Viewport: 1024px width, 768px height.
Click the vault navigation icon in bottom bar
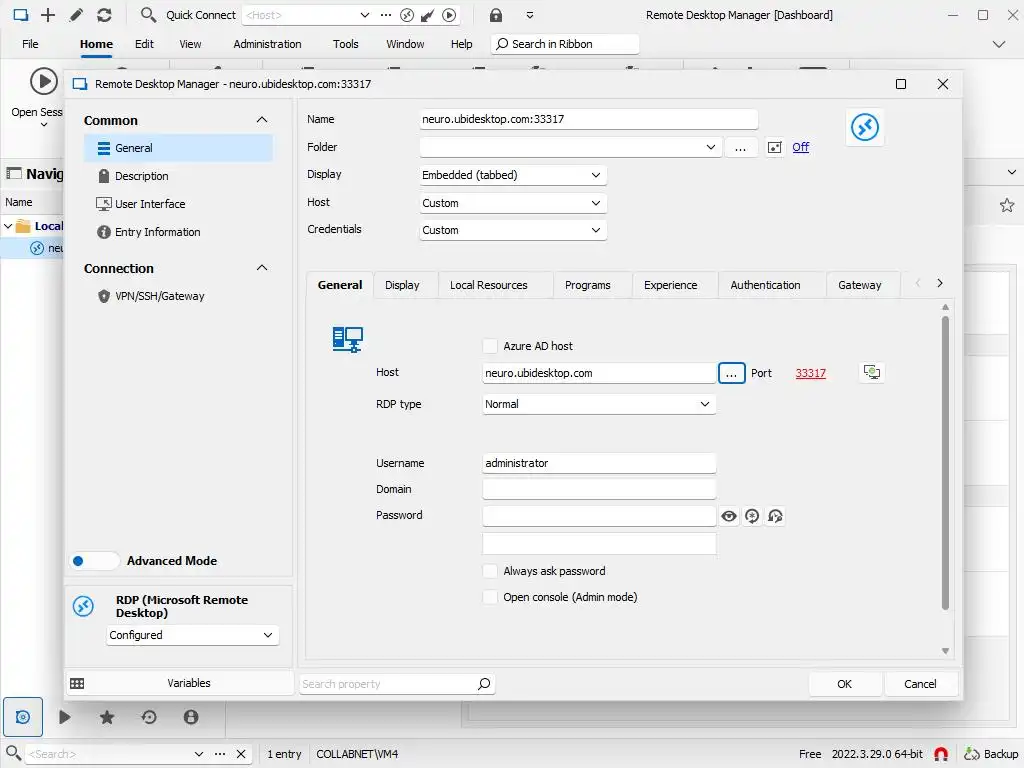(x=23, y=717)
